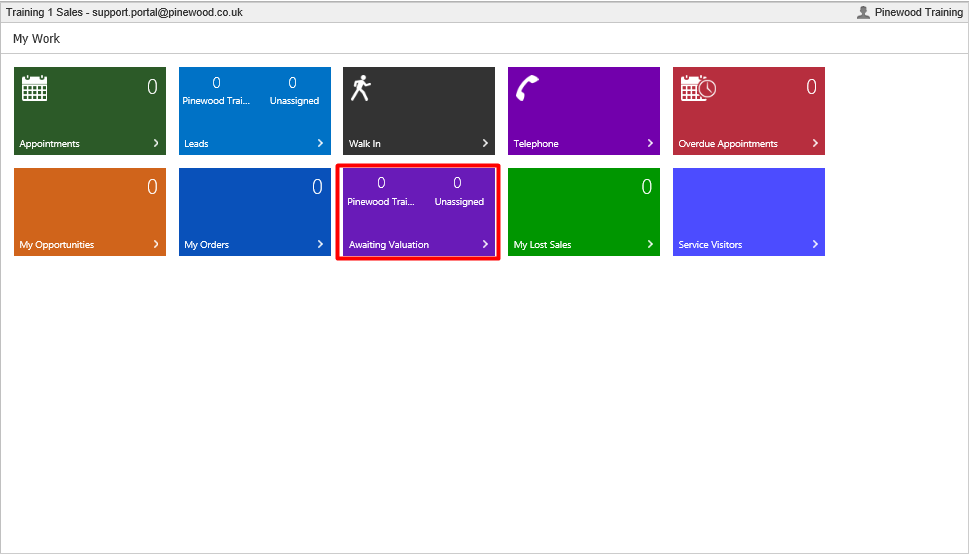Click the 0 count on Overdue Appointments tile
Screen dimensions: 969x554
(x=811, y=87)
